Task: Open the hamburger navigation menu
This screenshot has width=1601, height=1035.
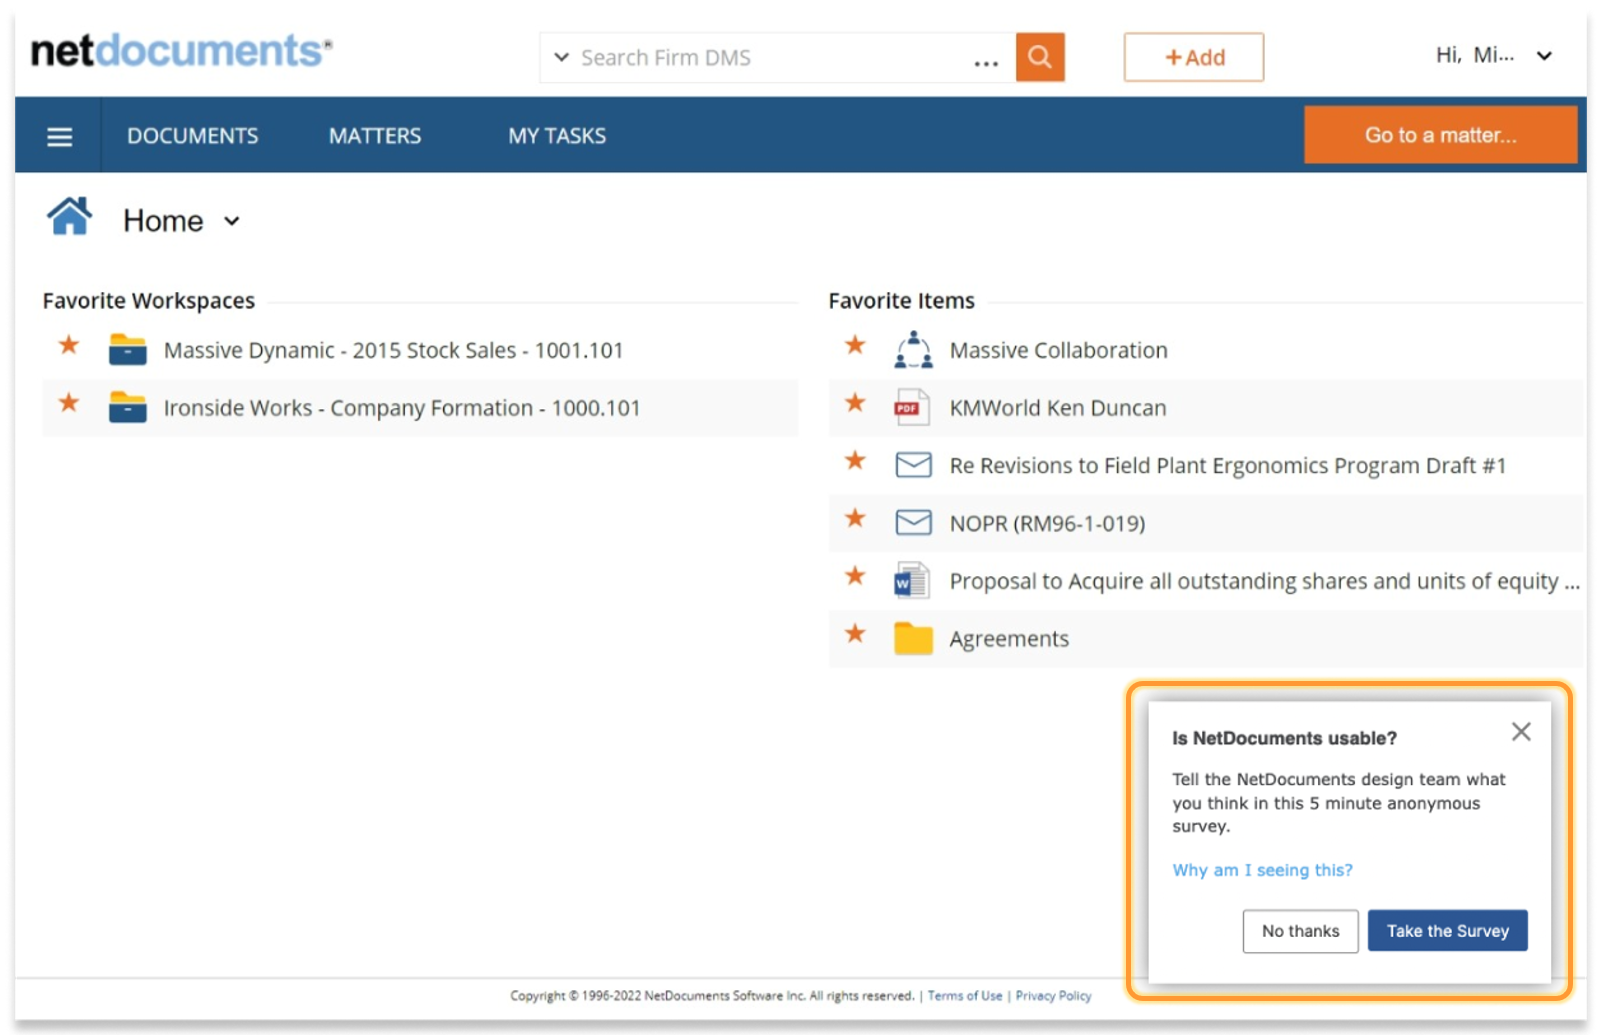Action: pyautogui.click(x=60, y=136)
